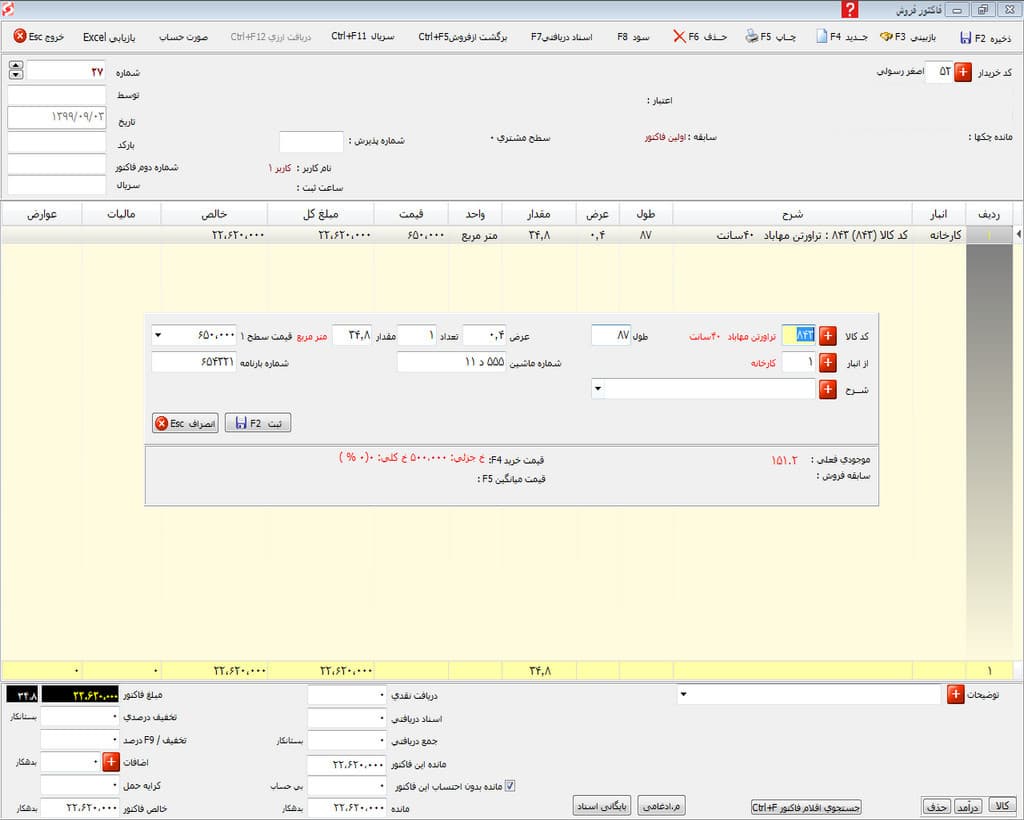
Task: Click the تخفیف درصدی discount field
Action: (80, 717)
